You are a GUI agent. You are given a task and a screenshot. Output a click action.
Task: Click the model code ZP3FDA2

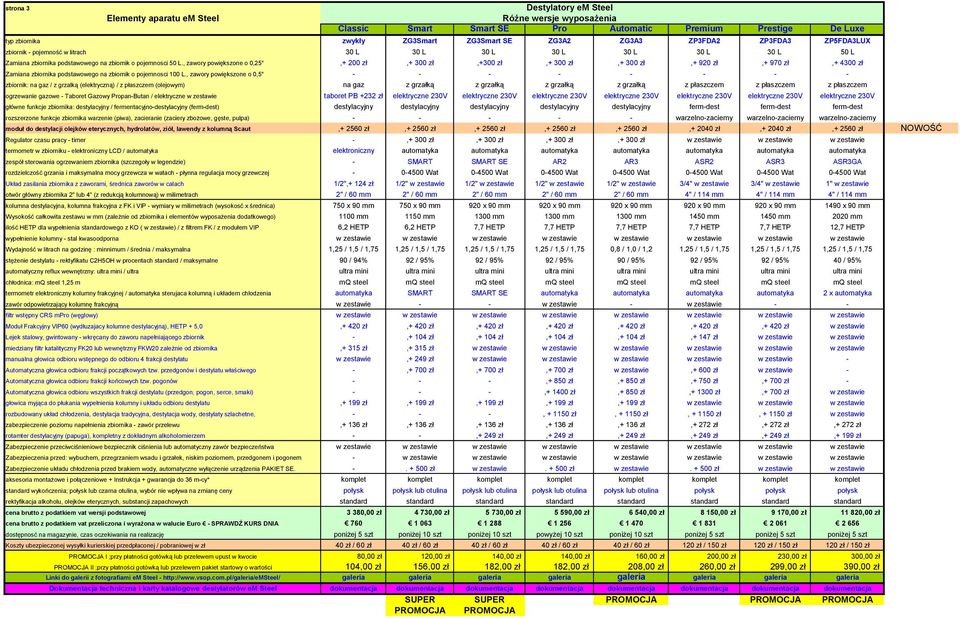point(704,41)
